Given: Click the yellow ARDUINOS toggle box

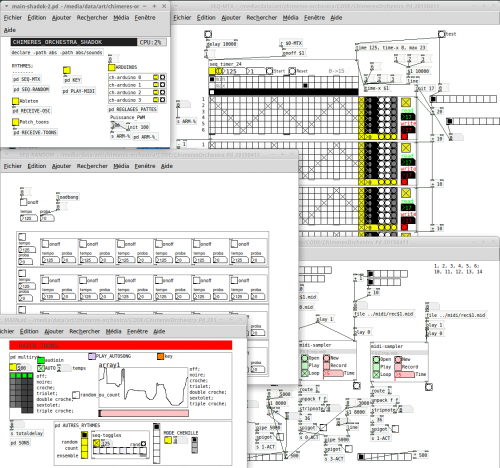Looking at the screenshot, I should tap(111, 67).
